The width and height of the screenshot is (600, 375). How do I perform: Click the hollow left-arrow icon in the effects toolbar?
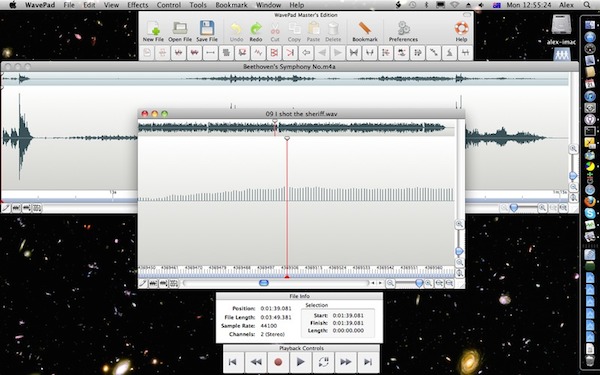click(306, 53)
